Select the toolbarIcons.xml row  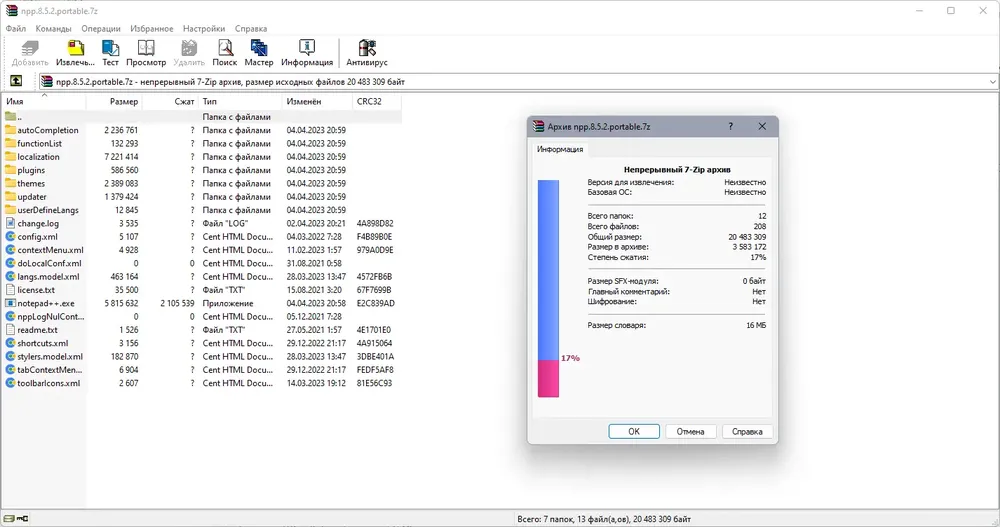202,383
